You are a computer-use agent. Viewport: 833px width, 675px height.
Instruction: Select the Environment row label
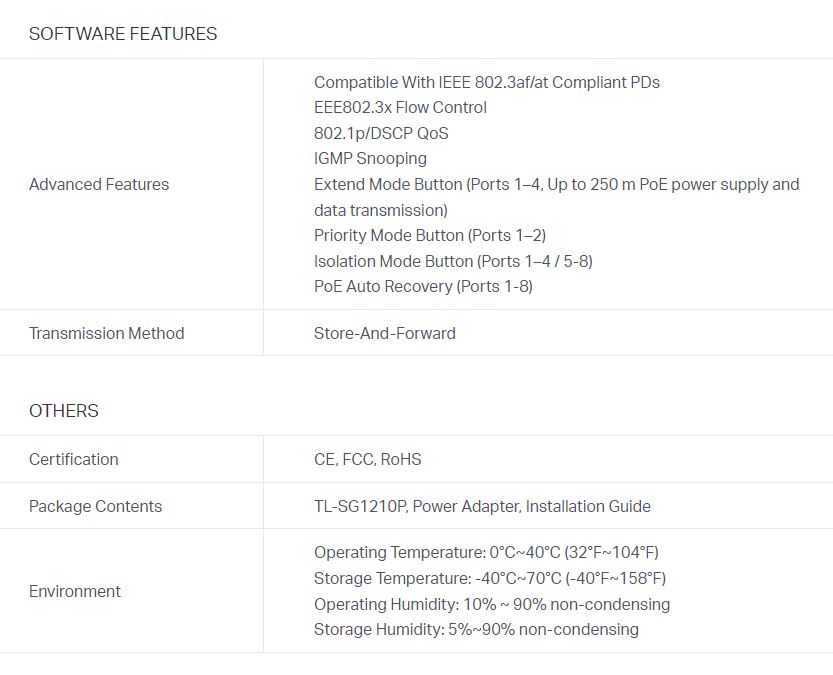pyautogui.click(x=75, y=591)
